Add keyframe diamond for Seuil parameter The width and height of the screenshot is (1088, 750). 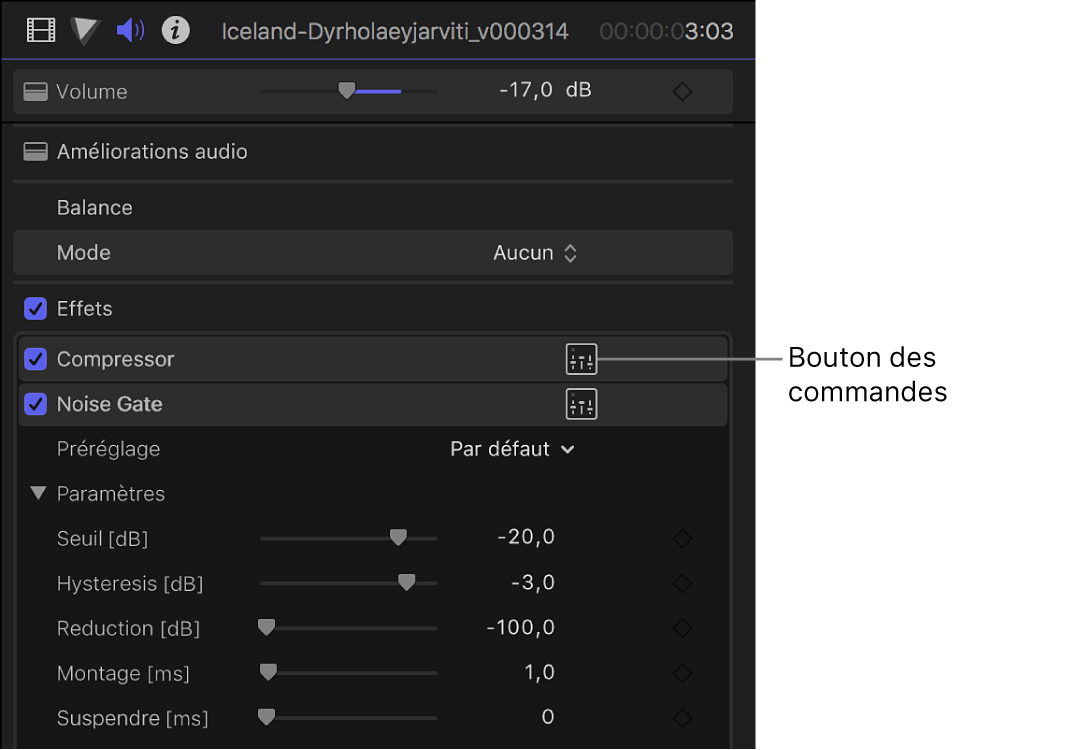682,539
